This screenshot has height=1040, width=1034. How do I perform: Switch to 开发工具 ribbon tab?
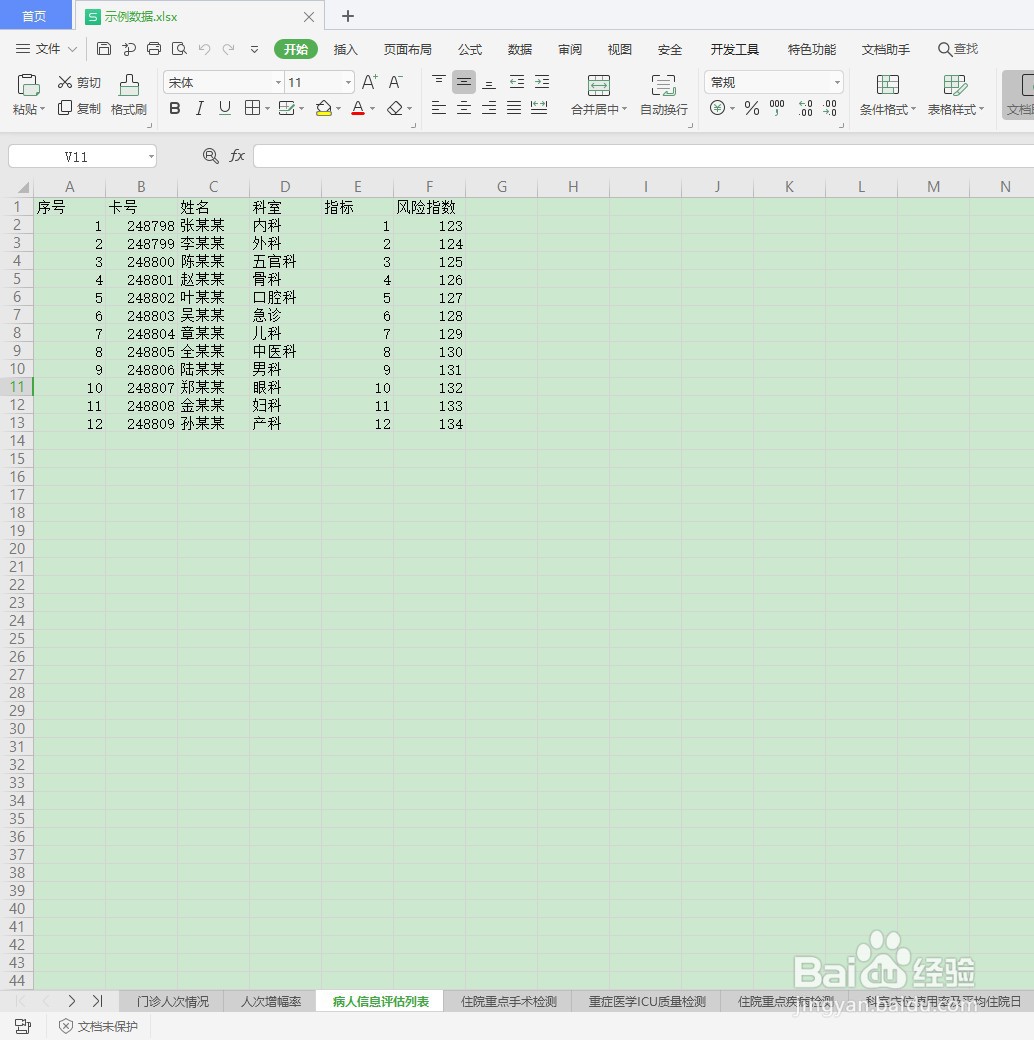[x=734, y=49]
